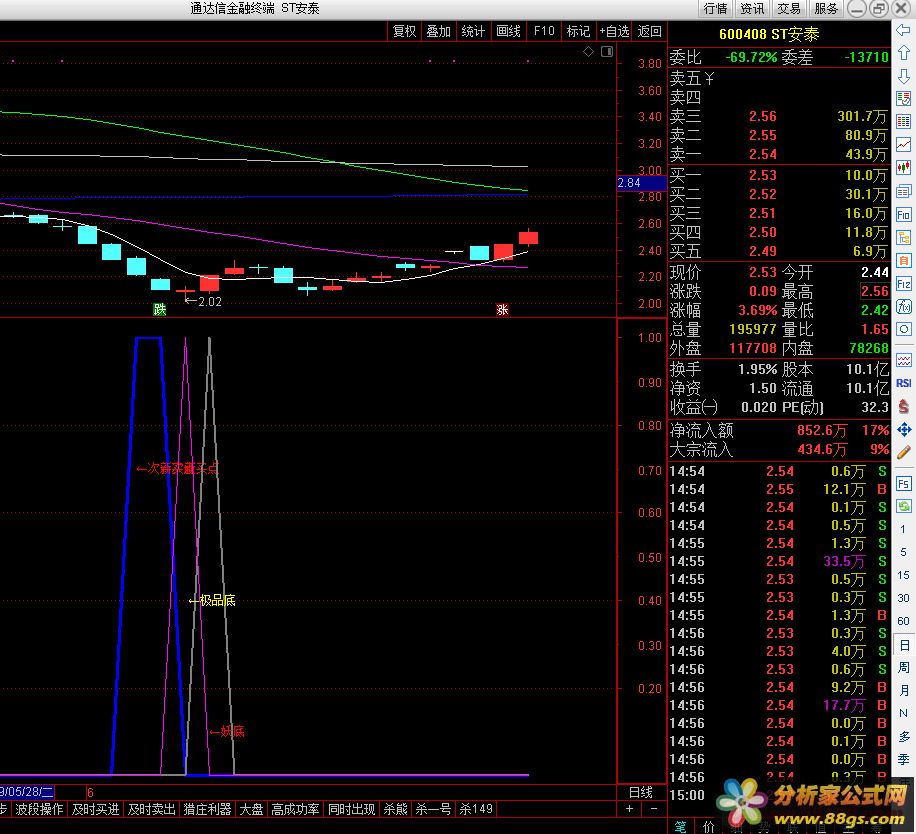This screenshot has height=834, width=916.
Task: Select the 多 multi-period option
Action: (903, 736)
